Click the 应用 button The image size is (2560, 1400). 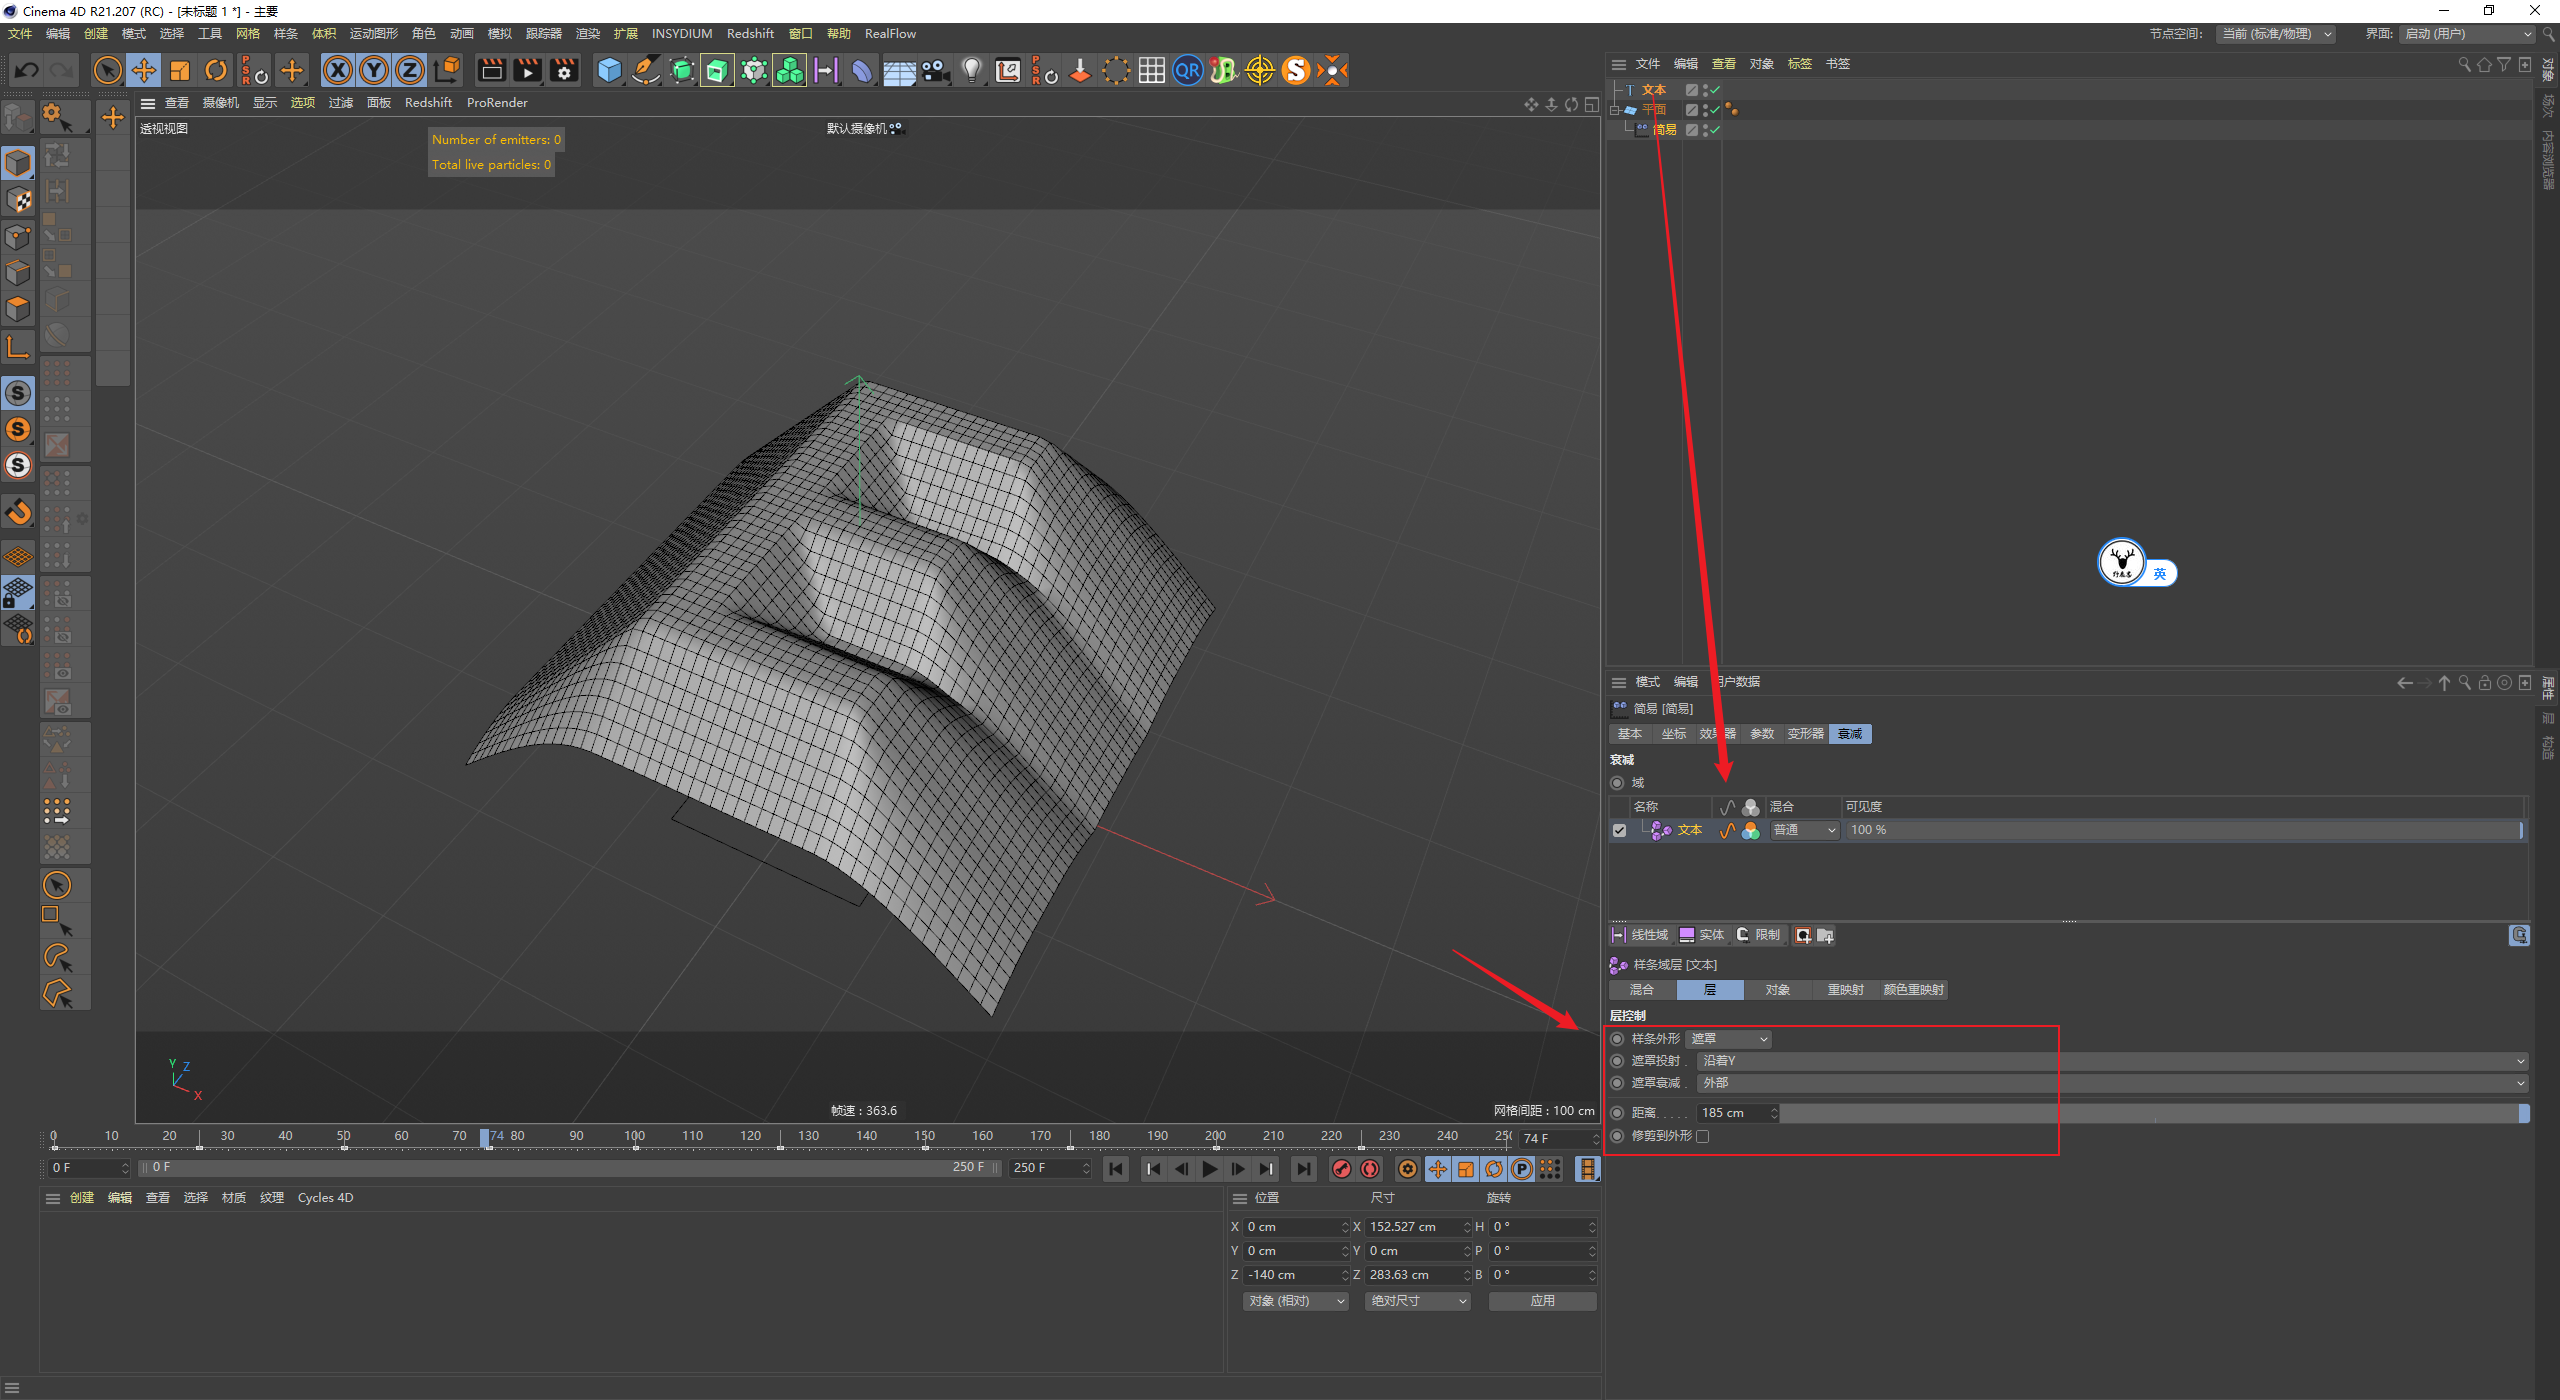point(1542,1301)
